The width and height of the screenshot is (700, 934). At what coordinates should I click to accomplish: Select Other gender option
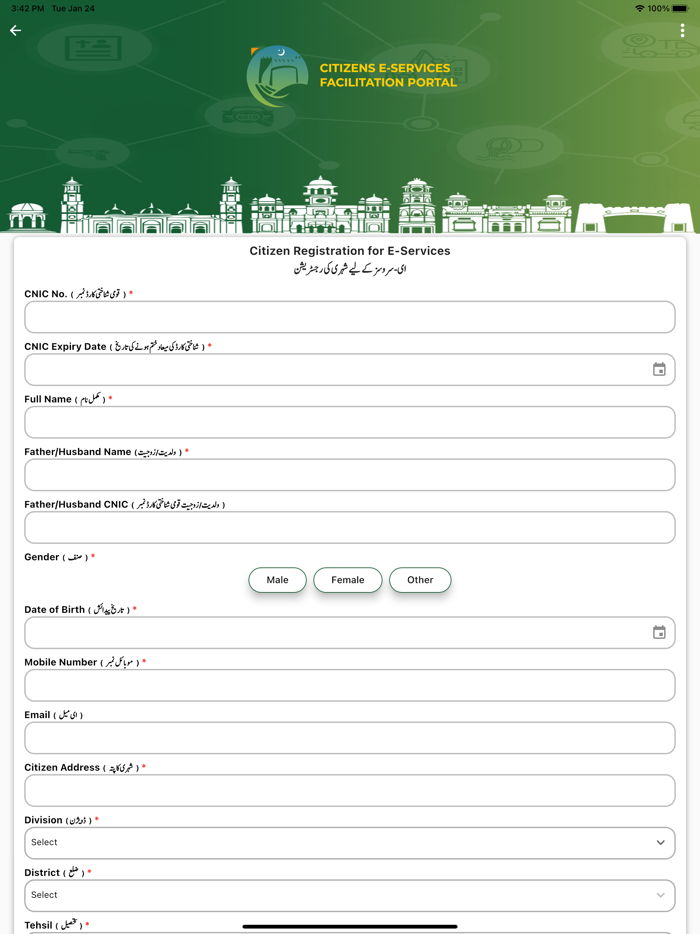420,580
